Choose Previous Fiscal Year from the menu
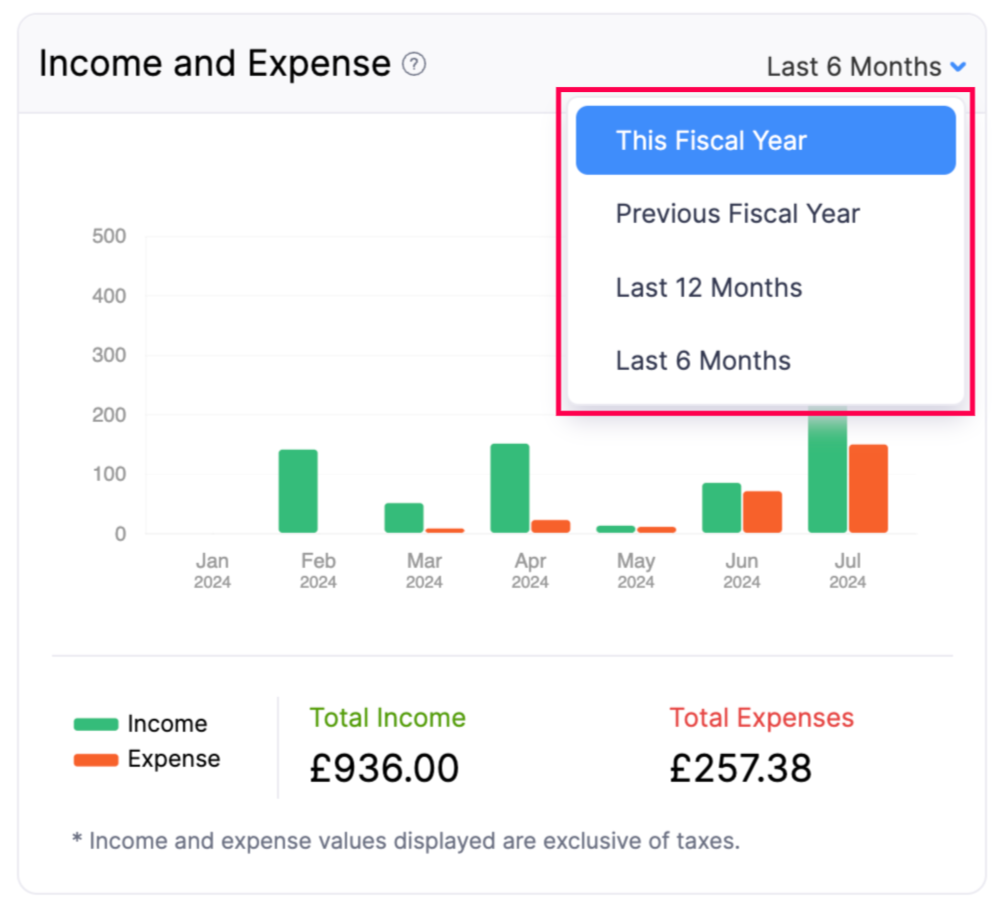 point(737,213)
